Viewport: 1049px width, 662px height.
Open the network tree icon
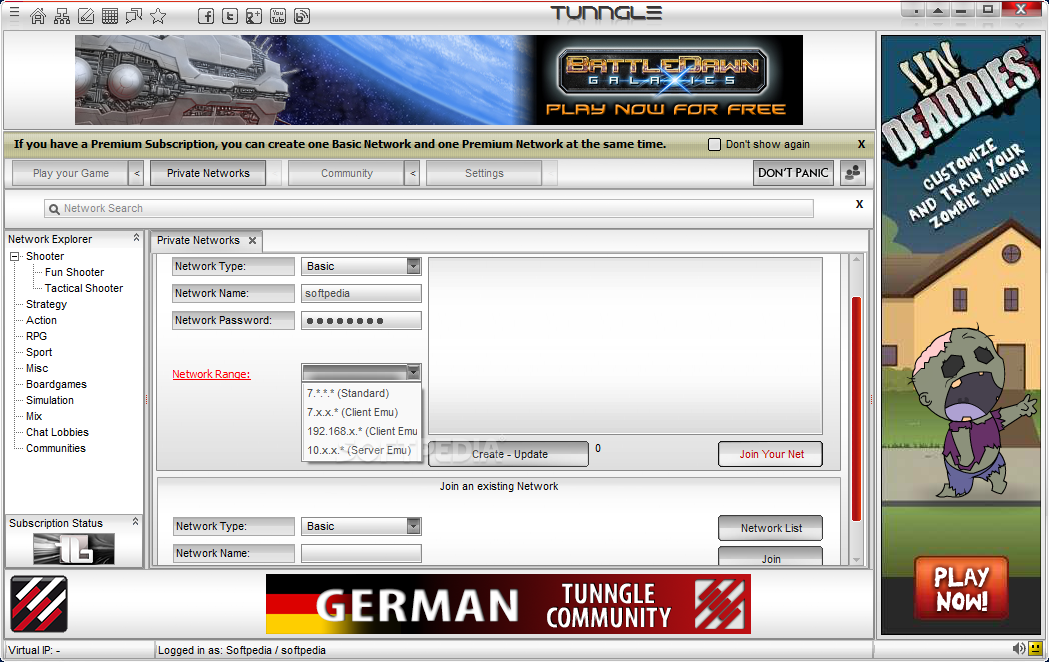coord(62,16)
